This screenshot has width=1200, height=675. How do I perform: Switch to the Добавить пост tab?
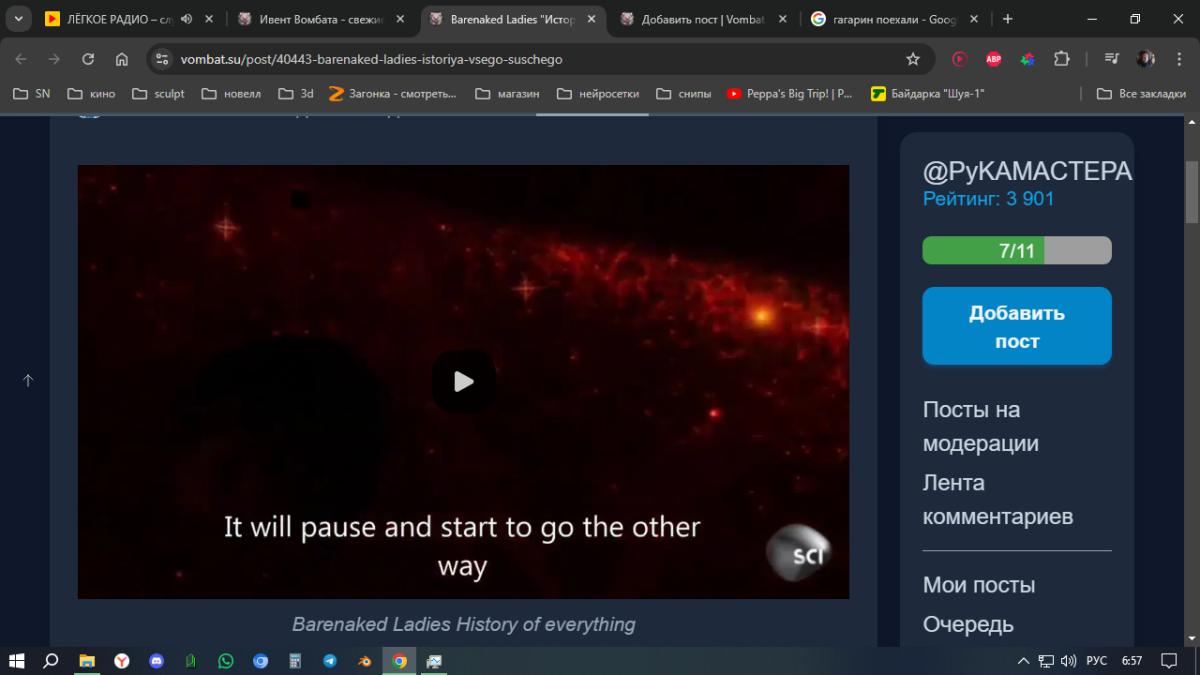point(704,19)
